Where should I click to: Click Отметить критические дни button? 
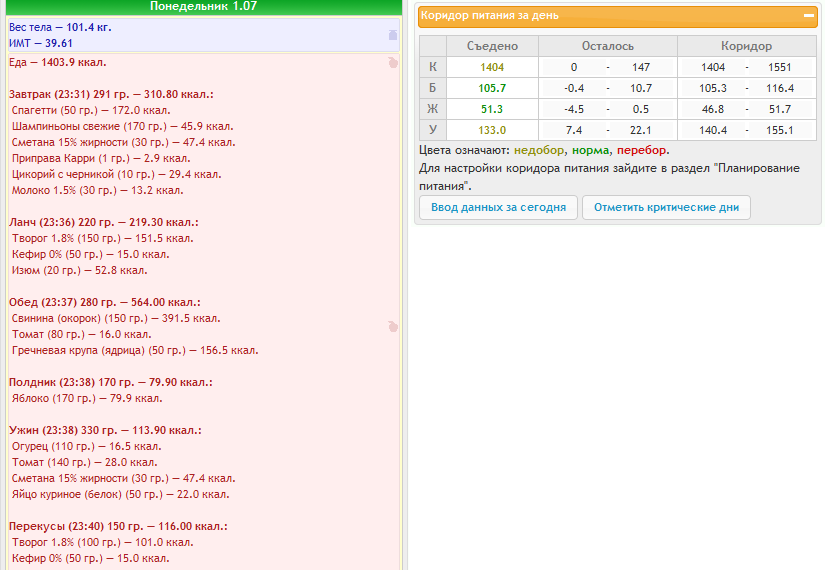666,207
